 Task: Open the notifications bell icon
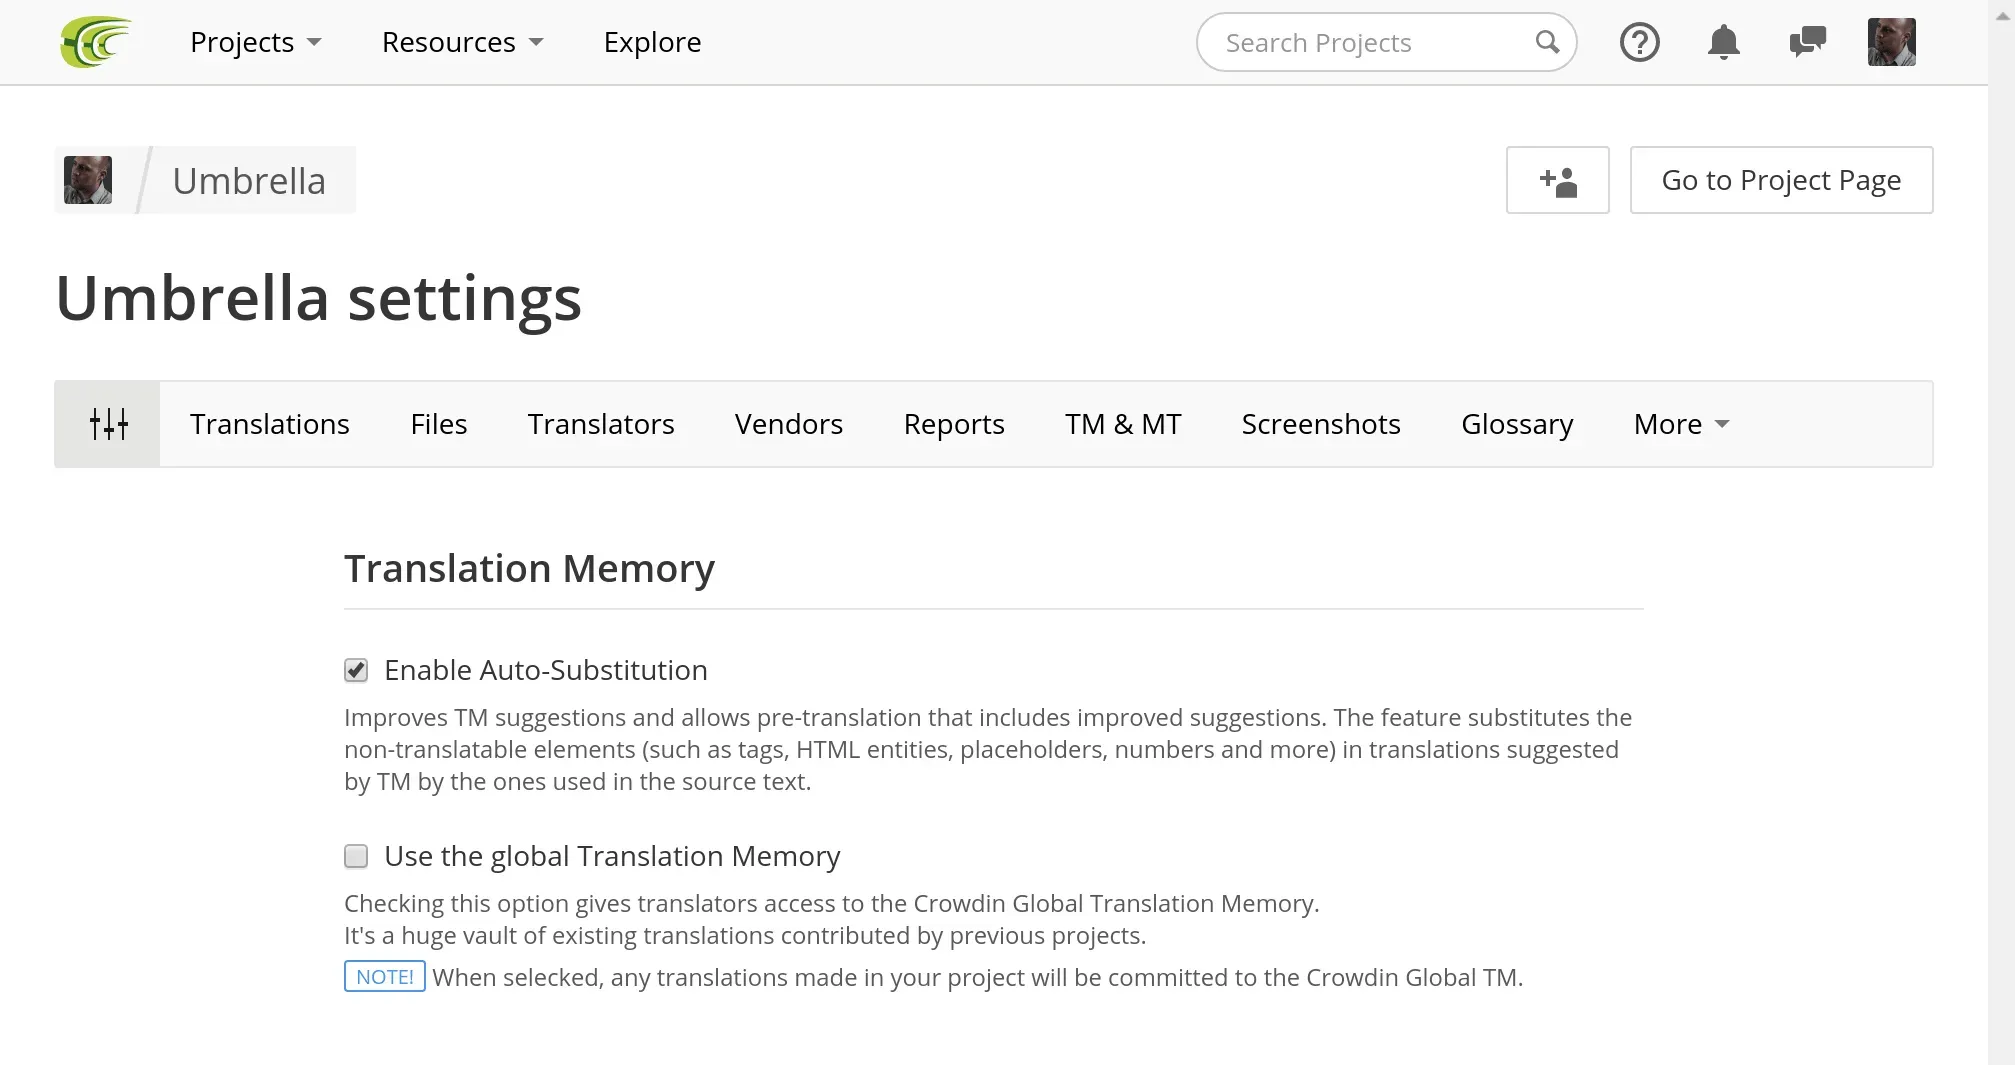(1723, 42)
